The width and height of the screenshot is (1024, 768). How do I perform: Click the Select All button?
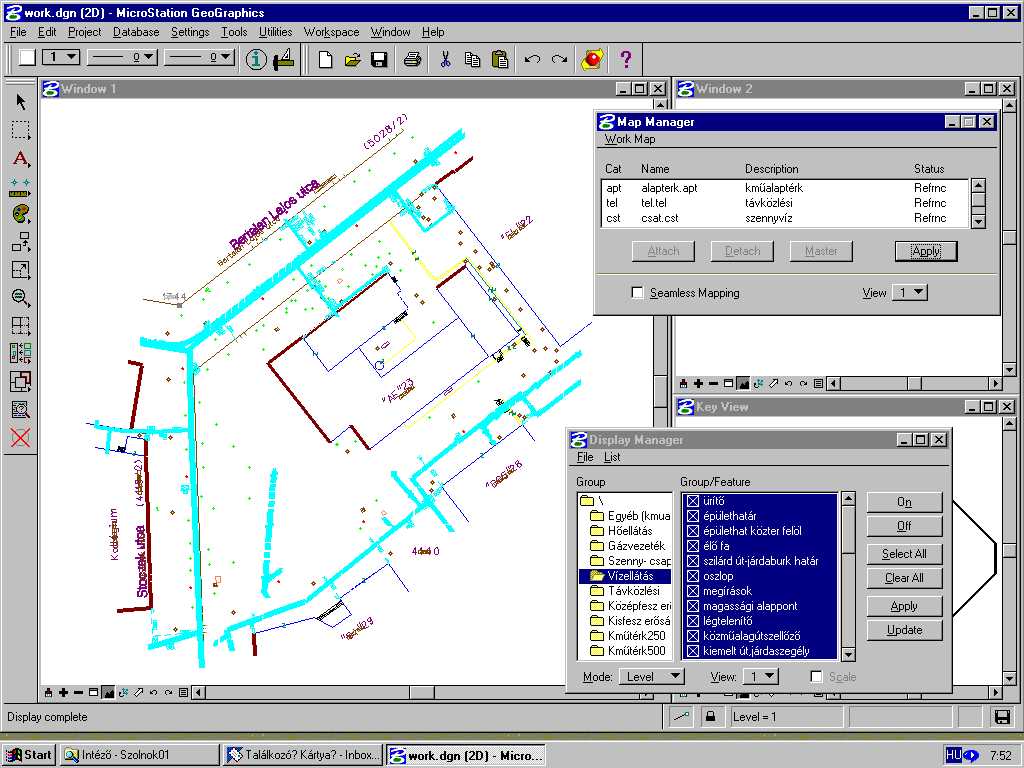point(904,554)
